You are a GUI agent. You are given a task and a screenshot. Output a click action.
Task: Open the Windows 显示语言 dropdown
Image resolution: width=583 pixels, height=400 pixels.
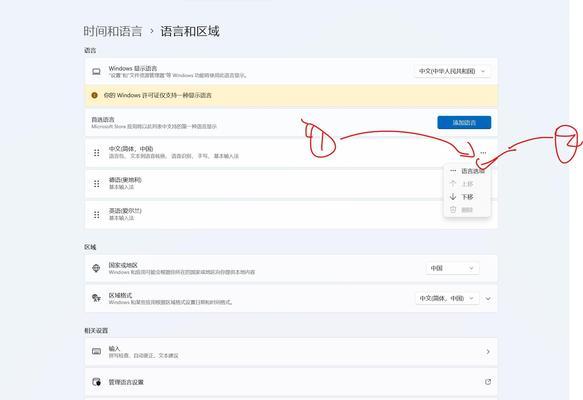(x=452, y=71)
